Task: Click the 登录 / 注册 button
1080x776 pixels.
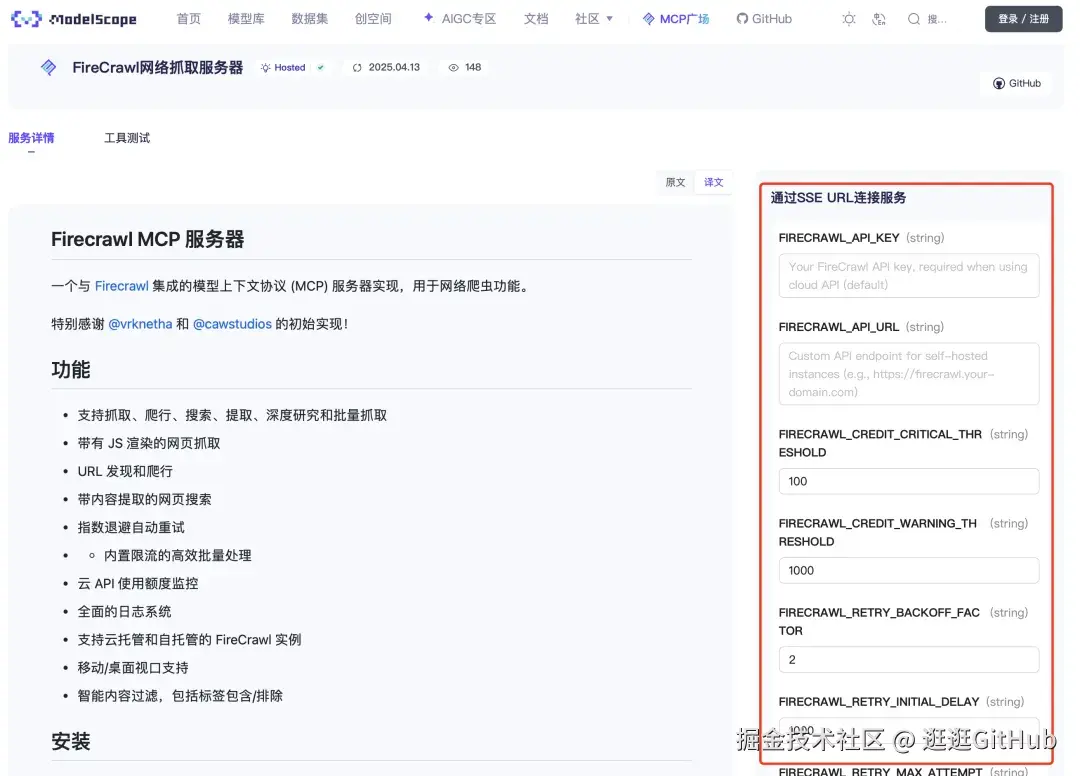Action: (1023, 17)
